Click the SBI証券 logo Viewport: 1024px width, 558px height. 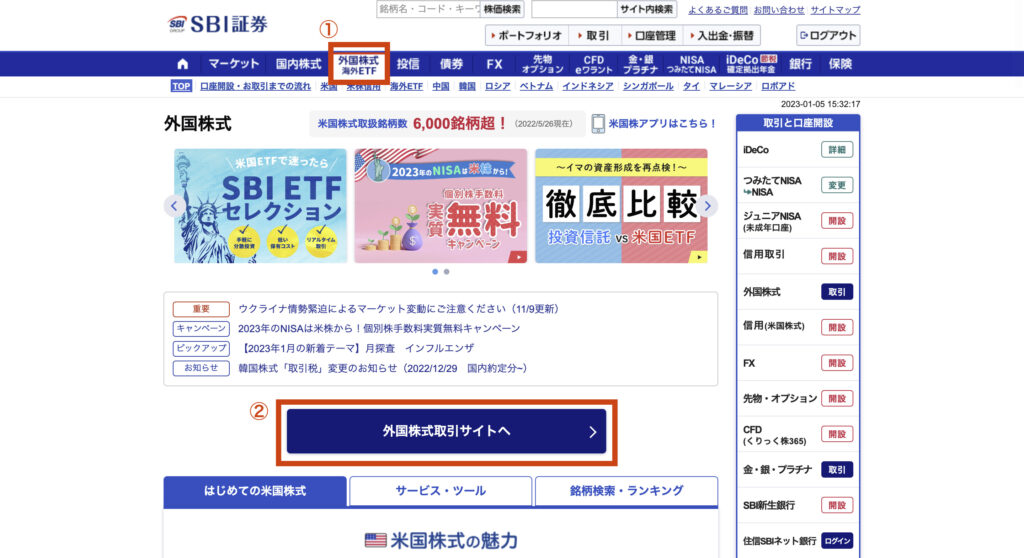218,24
